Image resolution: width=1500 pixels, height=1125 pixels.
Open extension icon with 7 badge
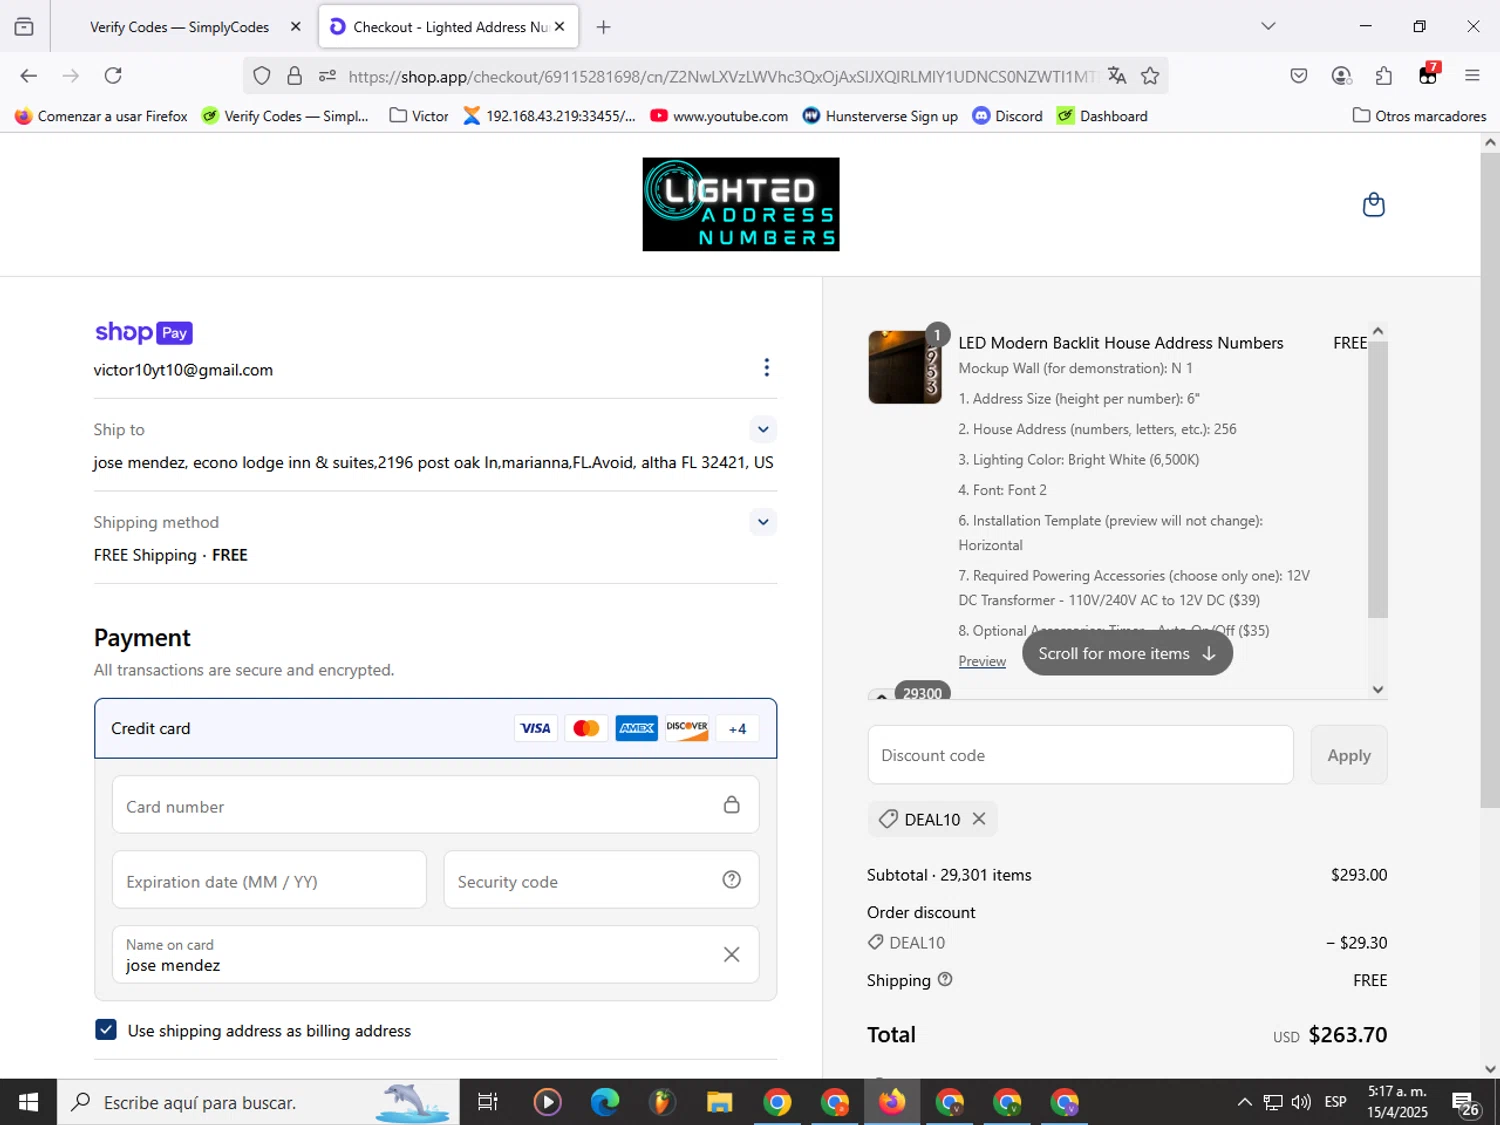[1428, 75]
